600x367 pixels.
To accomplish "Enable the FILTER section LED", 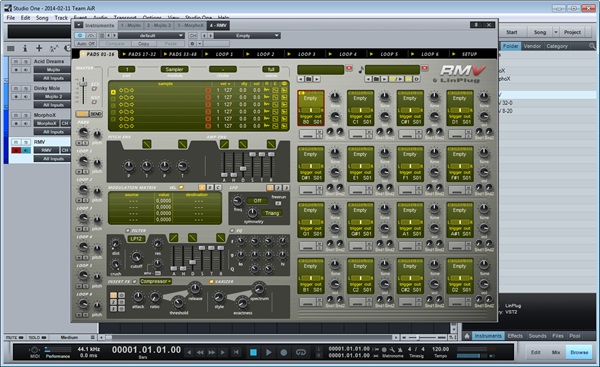I will pyautogui.click(x=128, y=231).
